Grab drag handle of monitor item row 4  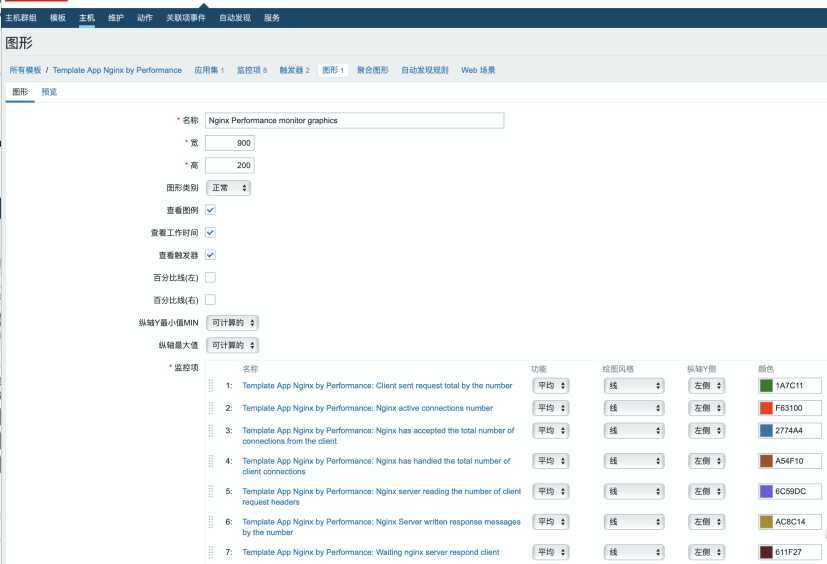tap(211, 461)
